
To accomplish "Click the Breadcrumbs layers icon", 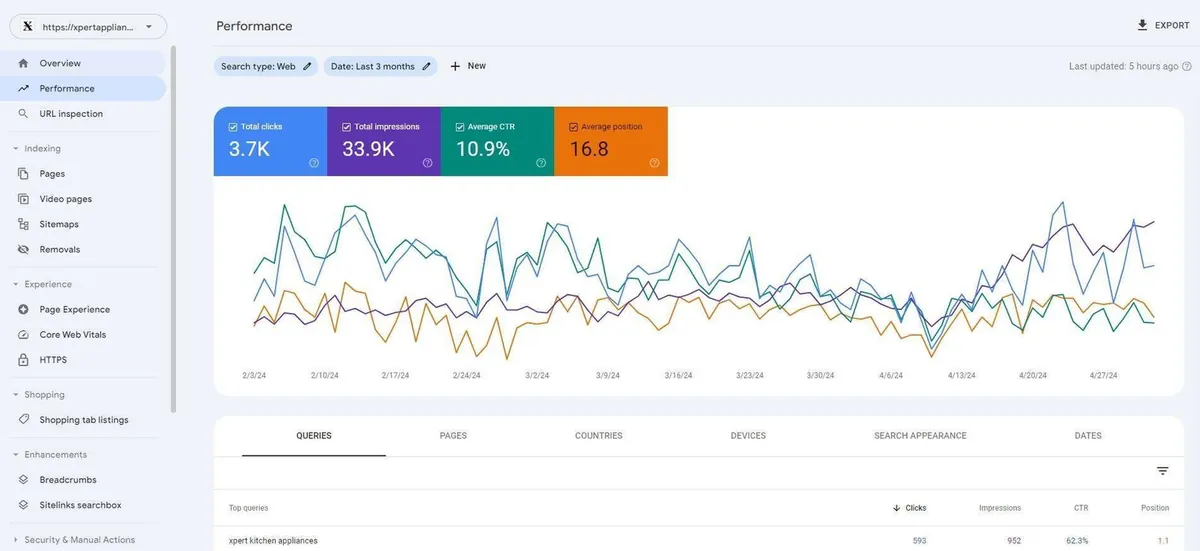I will 23,480.
